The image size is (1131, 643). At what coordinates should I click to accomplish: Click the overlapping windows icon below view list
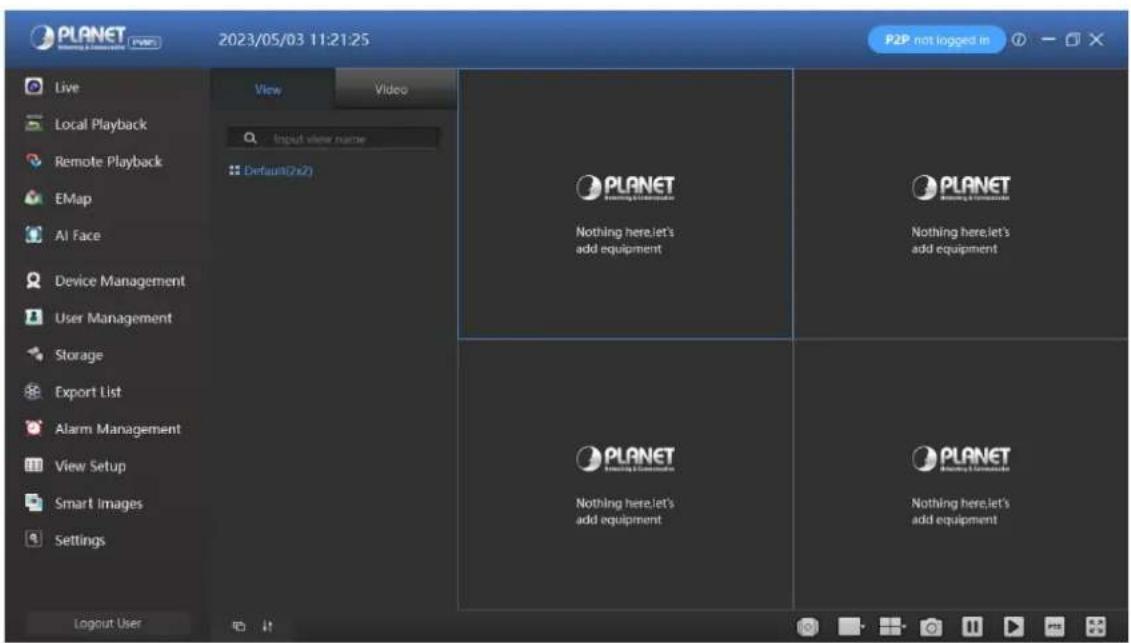pos(239,626)
